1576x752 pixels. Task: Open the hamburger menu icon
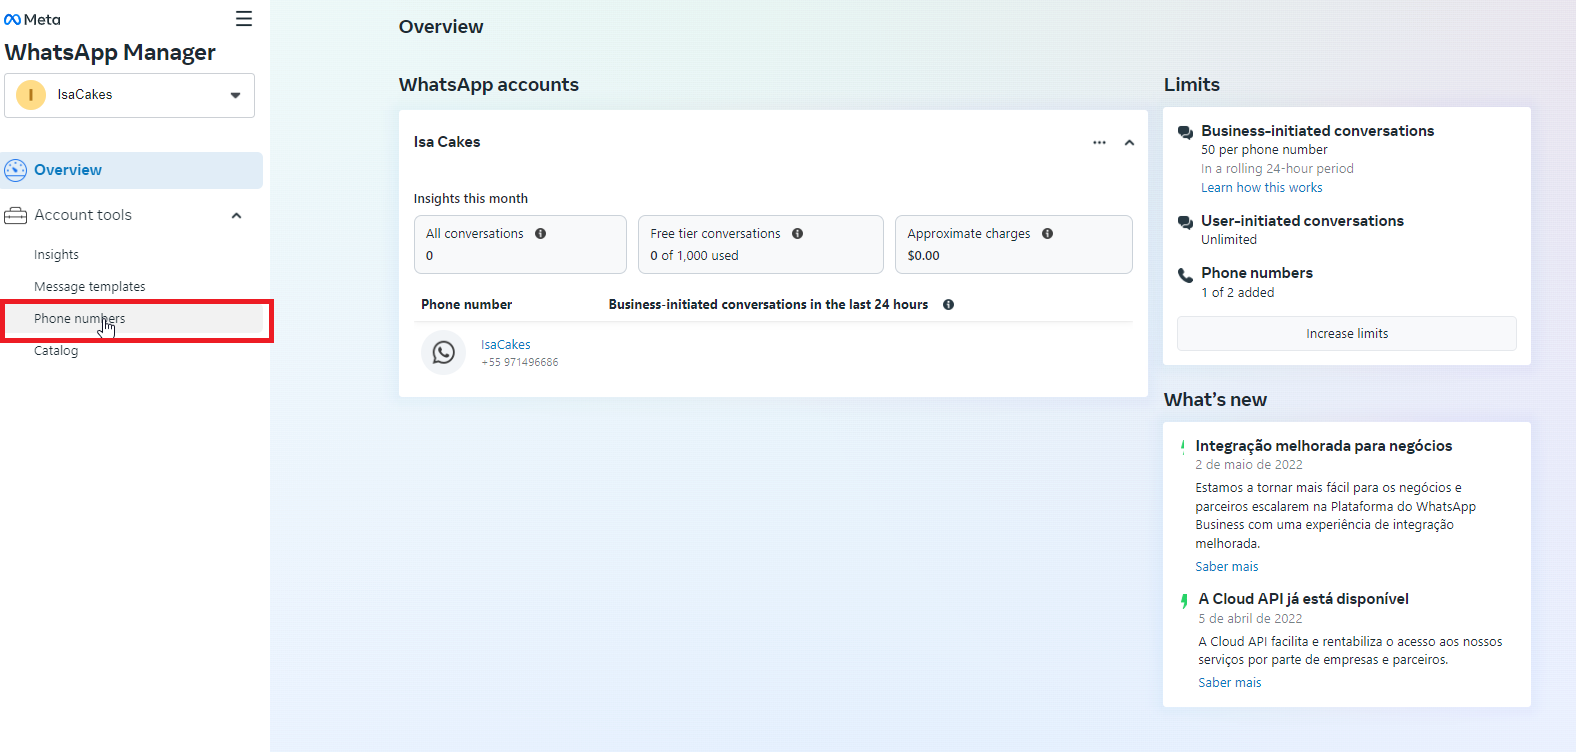coord(244,19)
